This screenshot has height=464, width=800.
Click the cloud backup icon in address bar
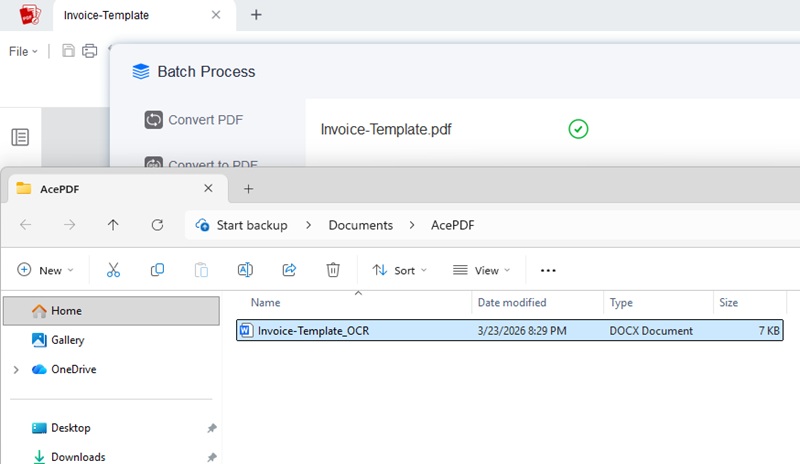202,225
